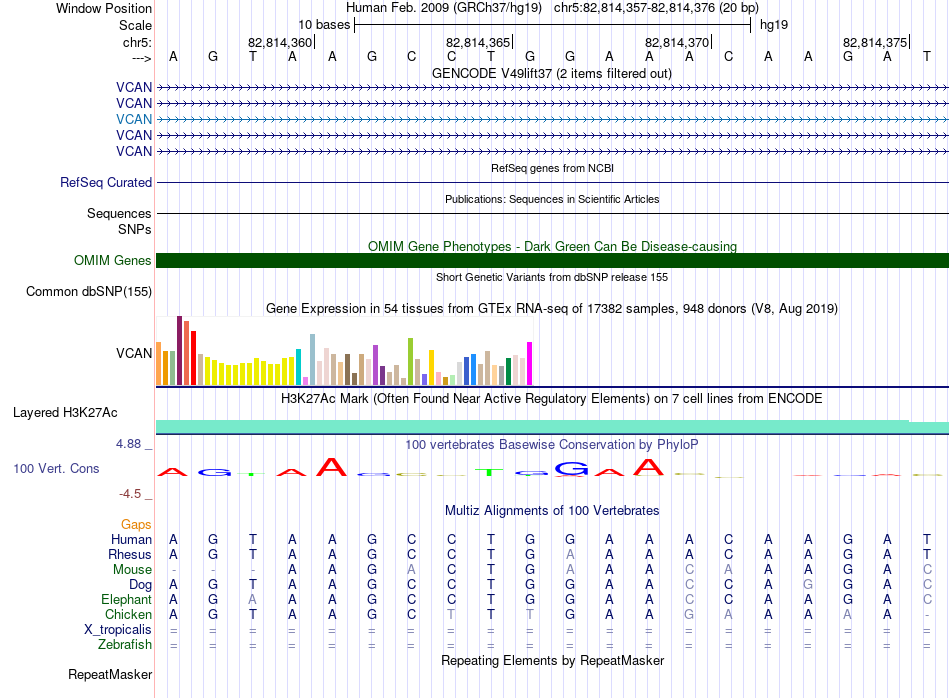
Task: Click the hg19 label beside the scale bar
Action: 774,25
